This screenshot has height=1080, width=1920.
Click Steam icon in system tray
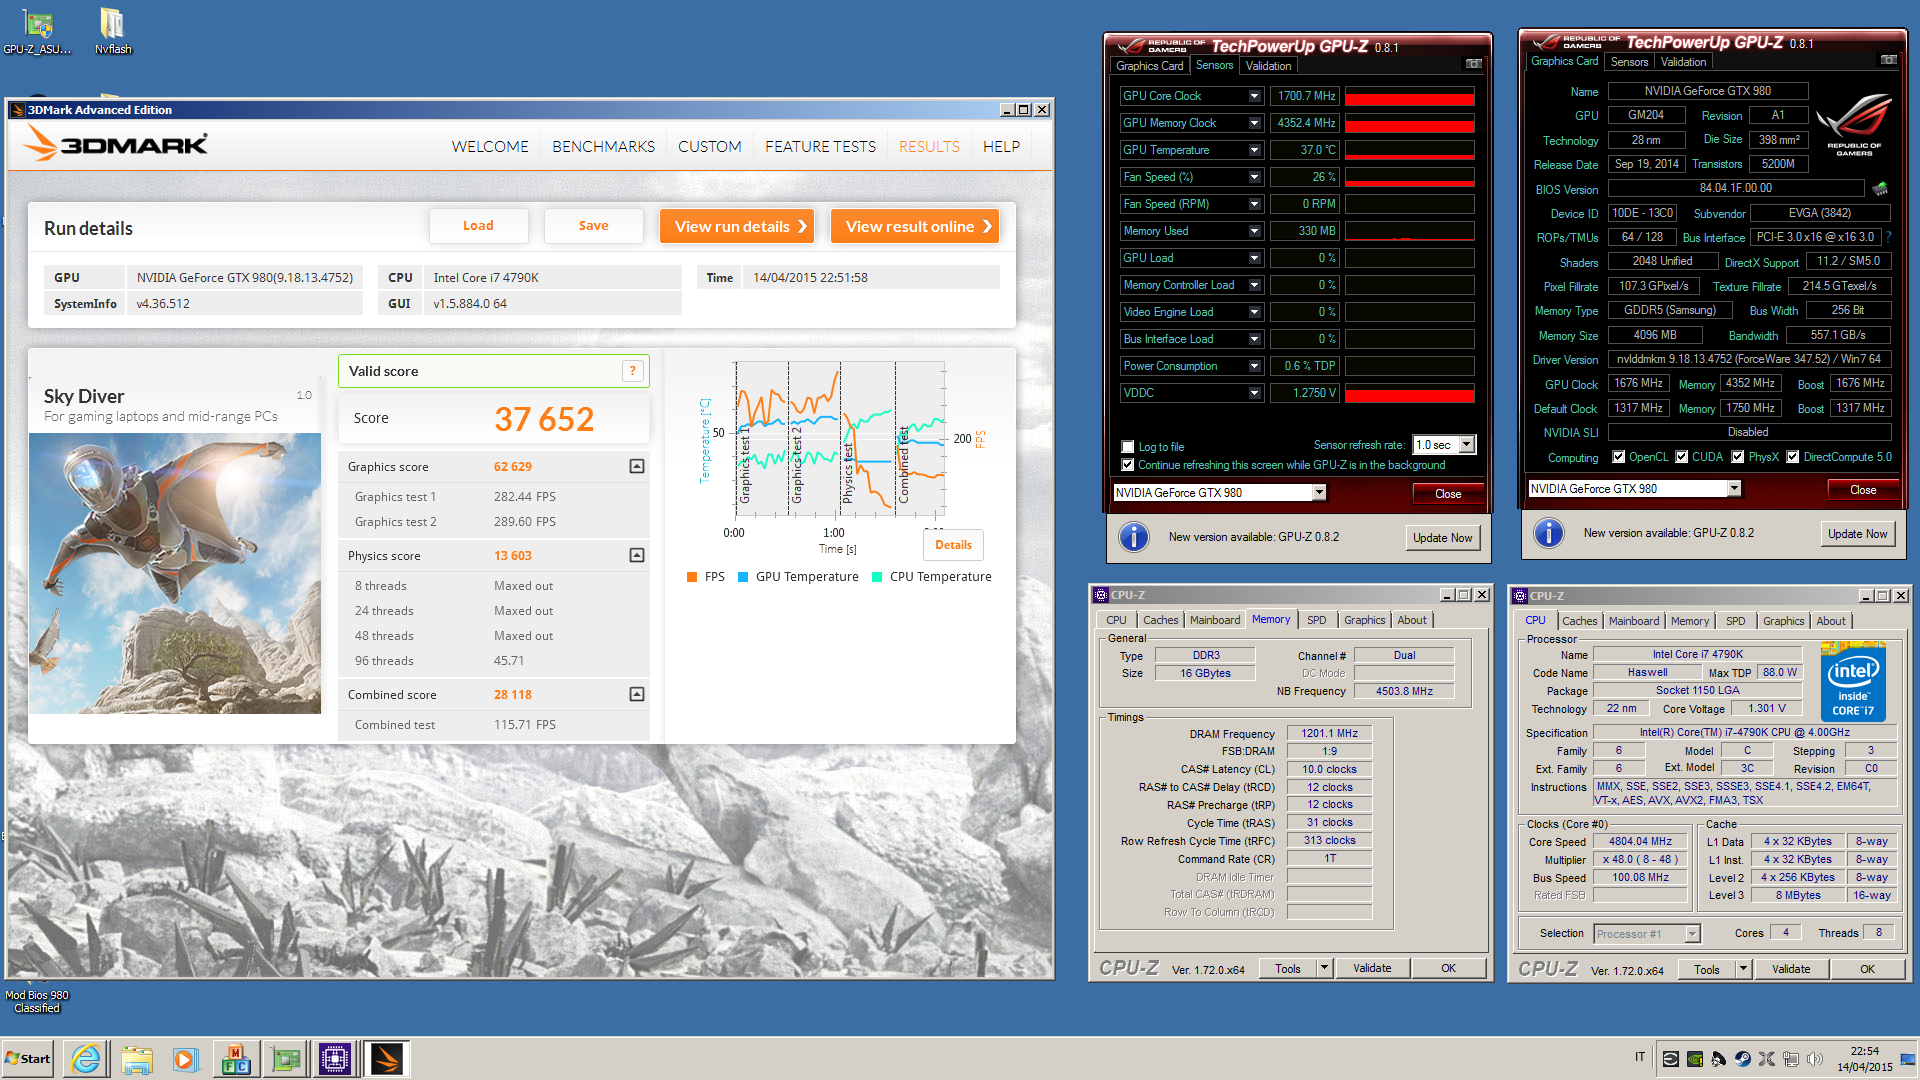point(1742,1058)
